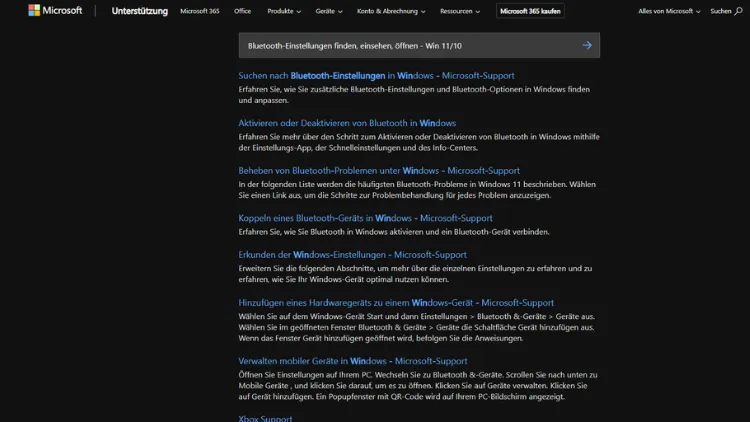Expand the Ressourcen dropdown

(460, 11)
